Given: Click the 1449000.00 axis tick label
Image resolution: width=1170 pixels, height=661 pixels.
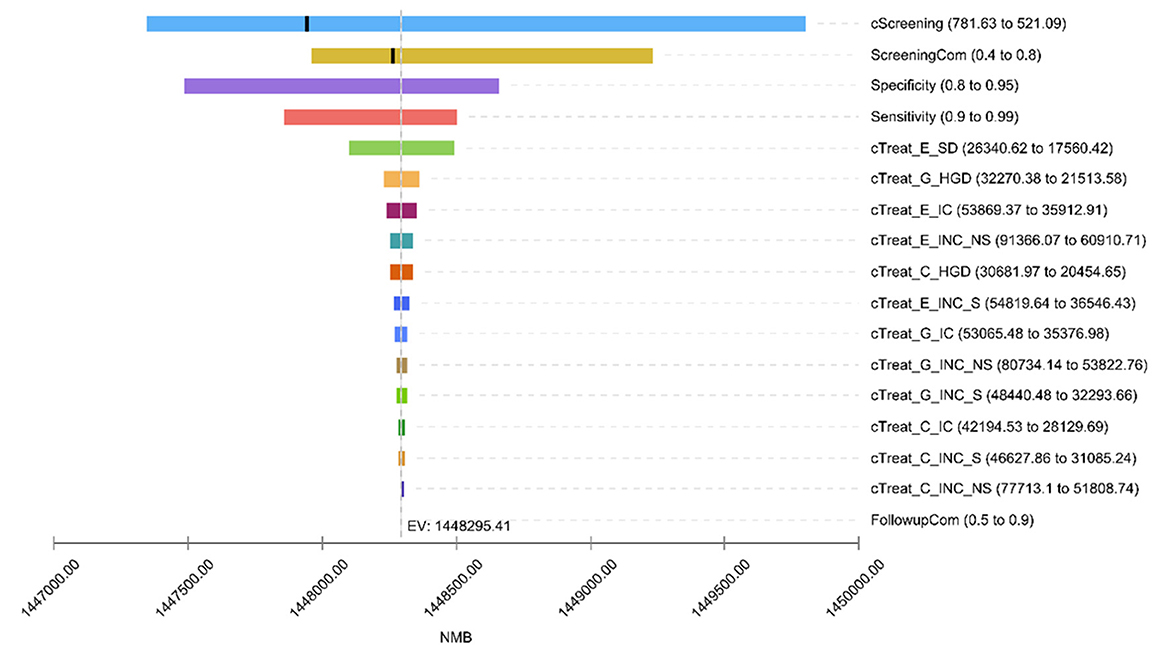Looking at the screenshot, I should coord(587,589).
